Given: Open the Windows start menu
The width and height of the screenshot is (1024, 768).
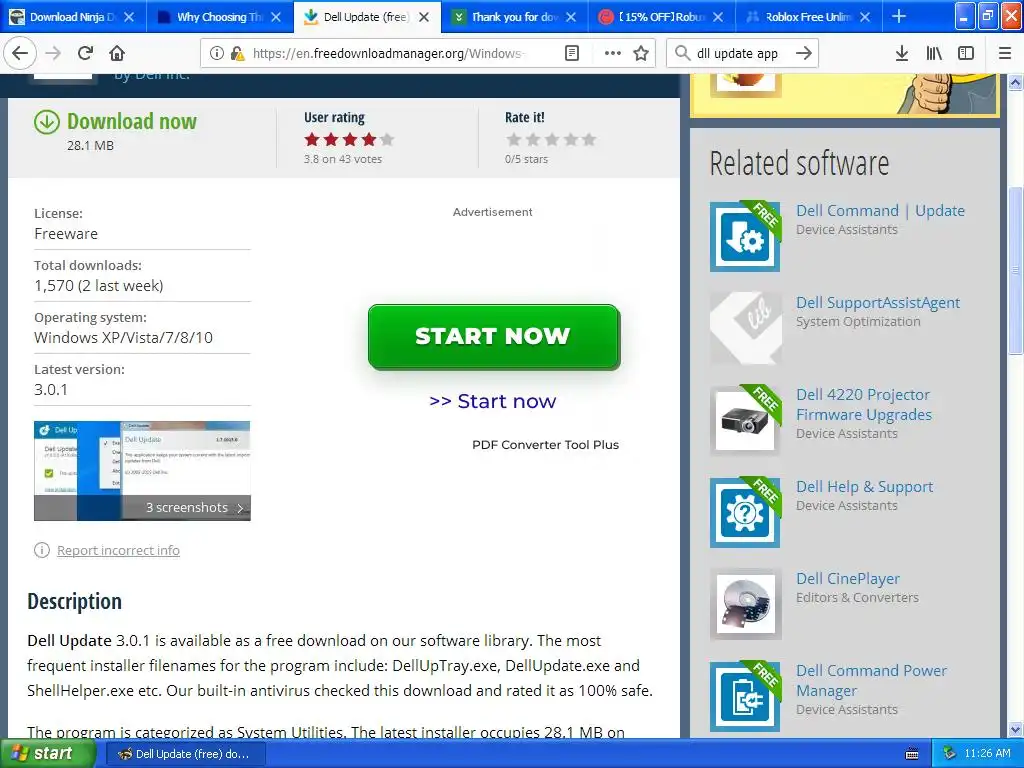Looking at the screenshot, I should coord(47,754).
